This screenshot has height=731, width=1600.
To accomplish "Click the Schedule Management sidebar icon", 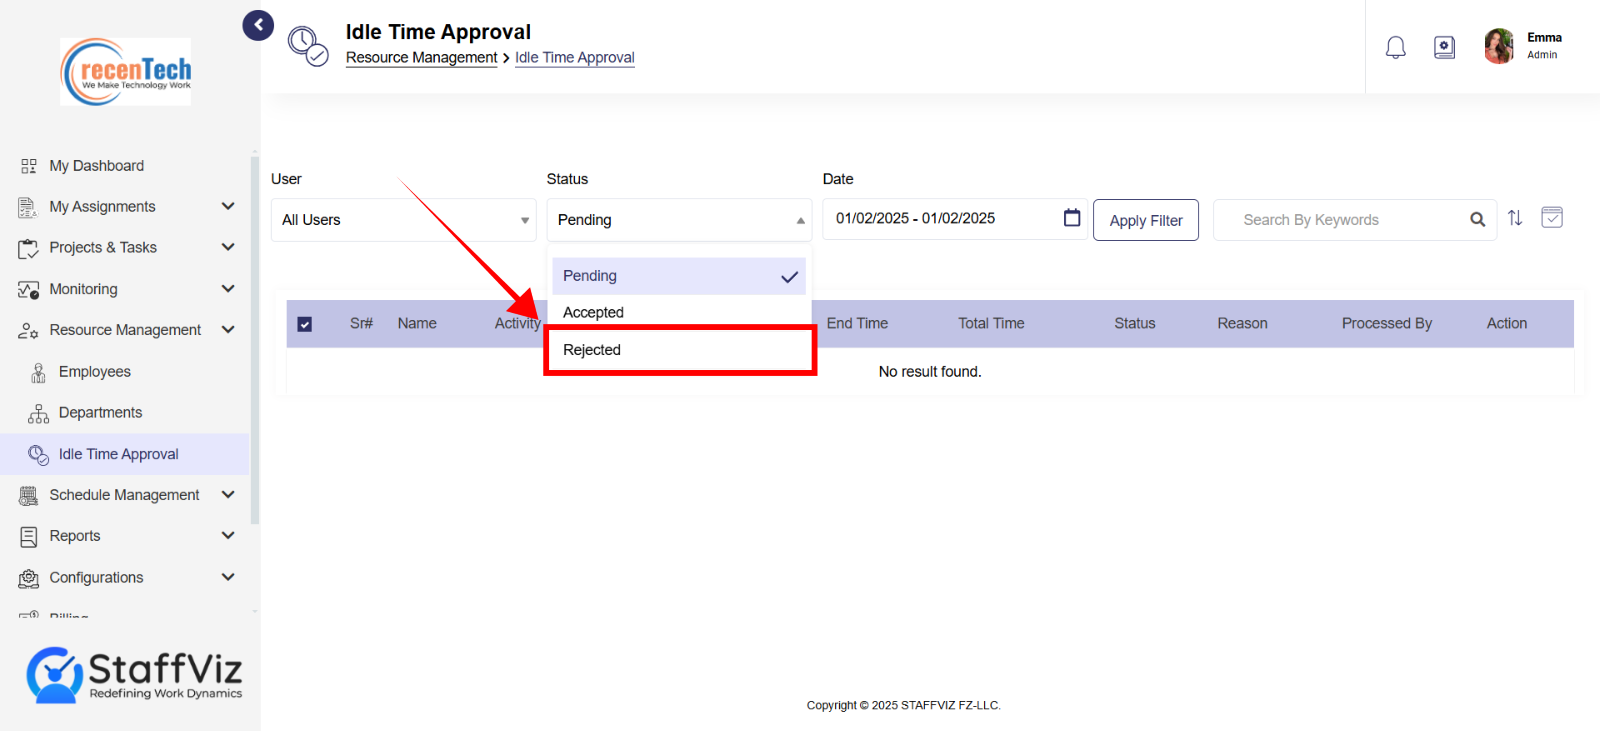I will point(28,495).
